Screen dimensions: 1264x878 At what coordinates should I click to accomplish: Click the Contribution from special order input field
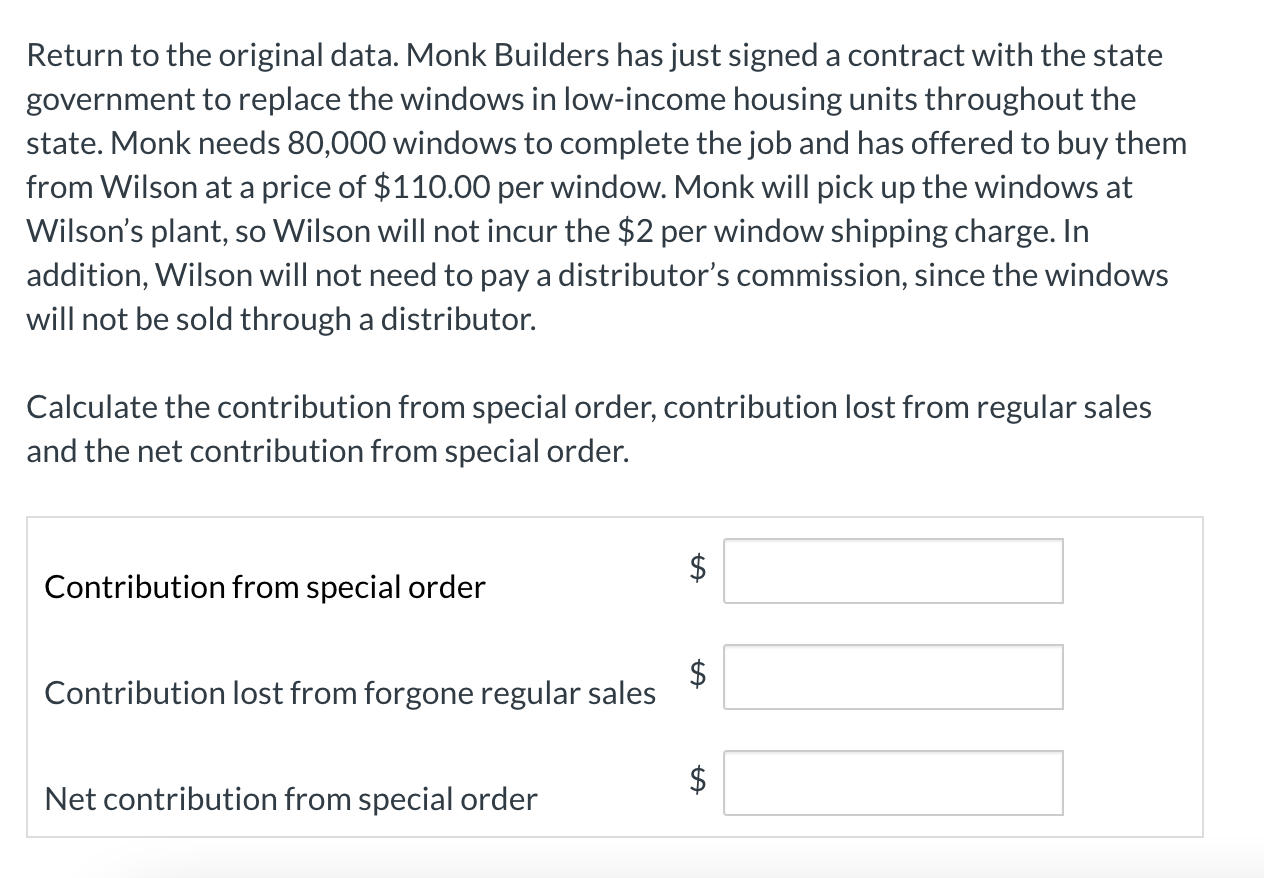point(893,571)
